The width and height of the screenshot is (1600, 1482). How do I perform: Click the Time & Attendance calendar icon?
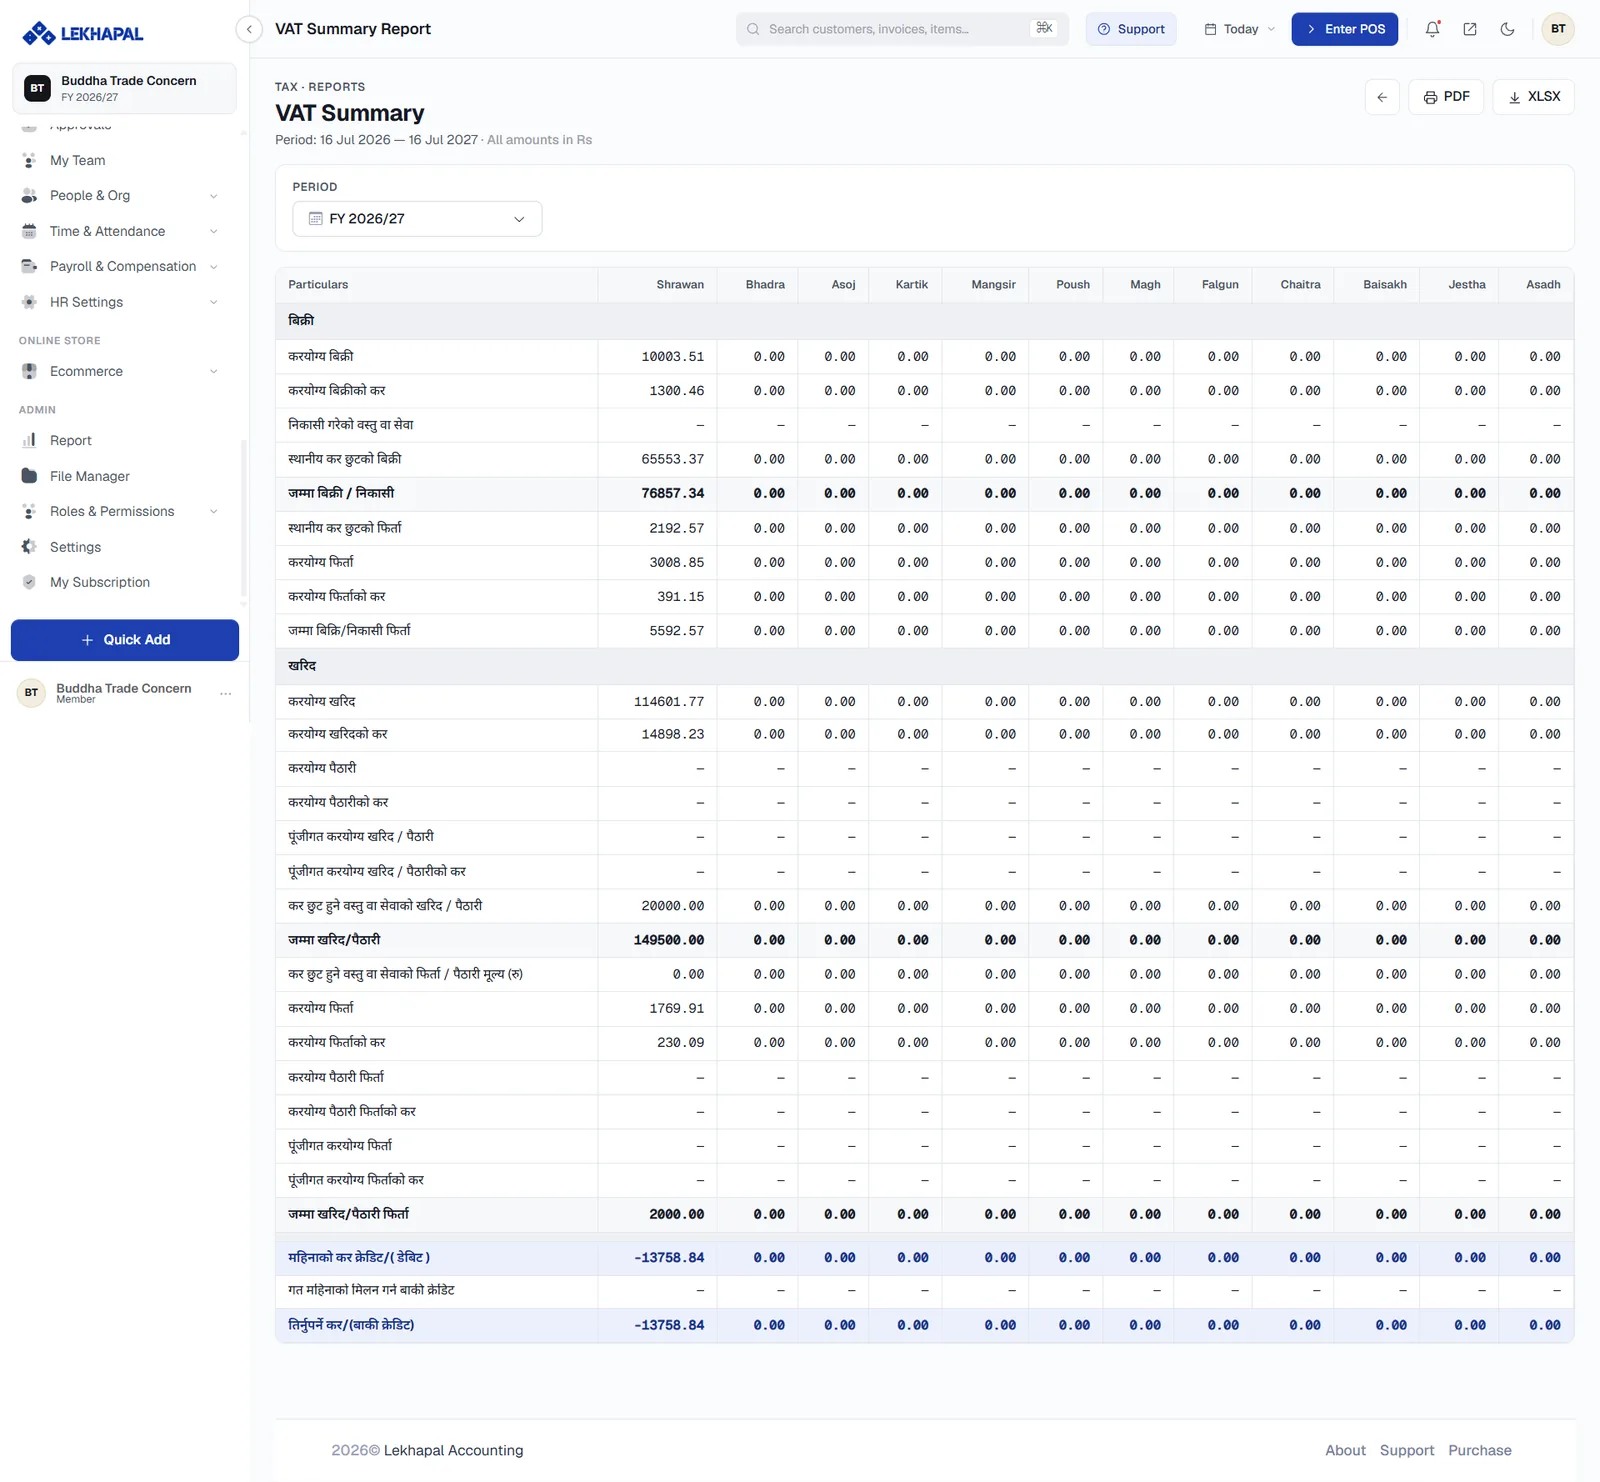pos(29,231)
